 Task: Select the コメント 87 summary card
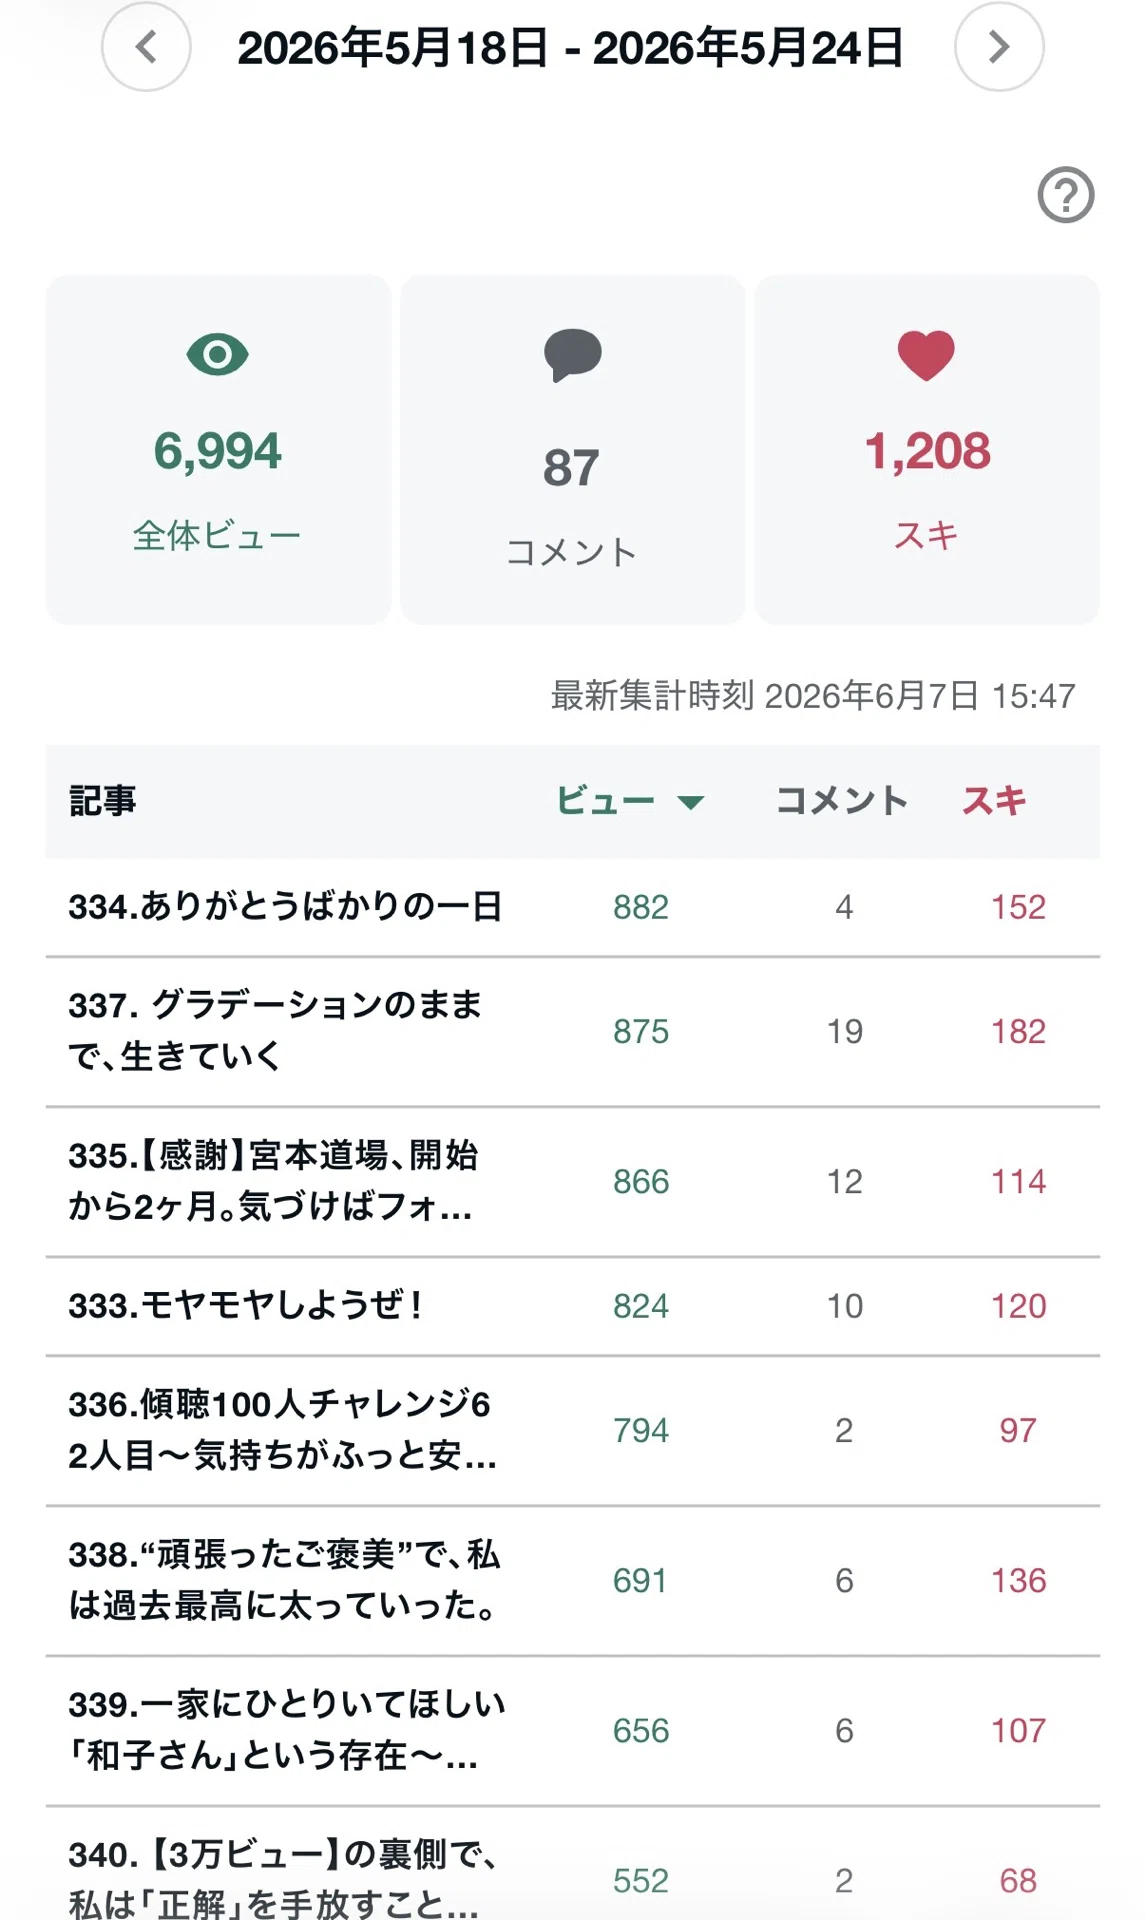572,450
